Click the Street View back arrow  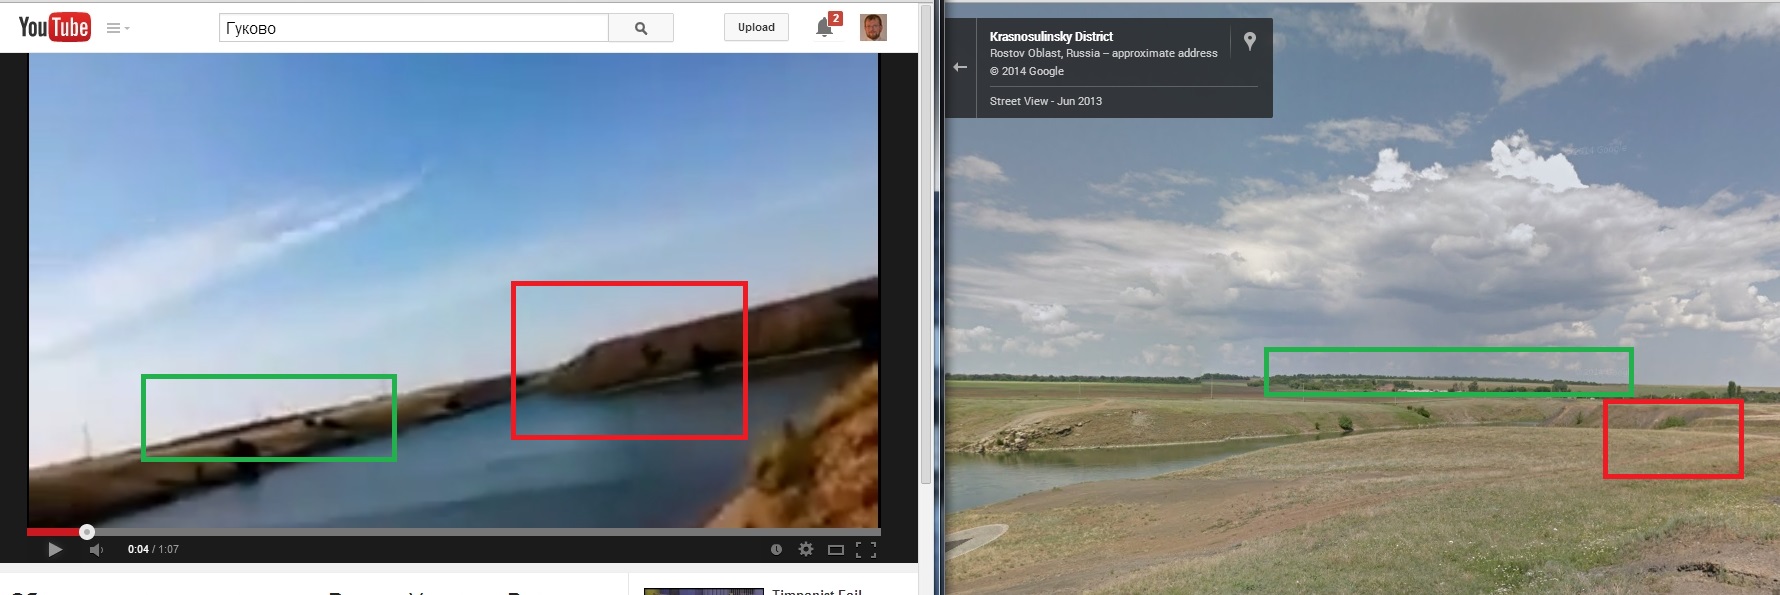coord(960,67)
